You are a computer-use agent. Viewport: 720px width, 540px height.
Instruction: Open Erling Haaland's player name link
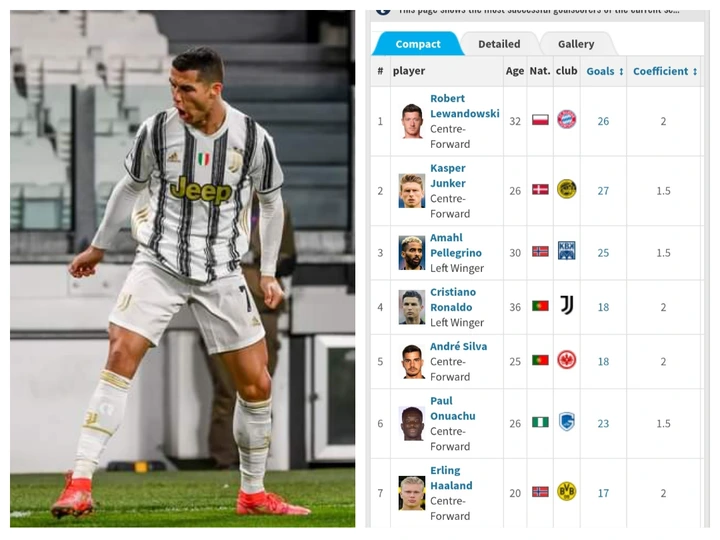click(451, 478)
